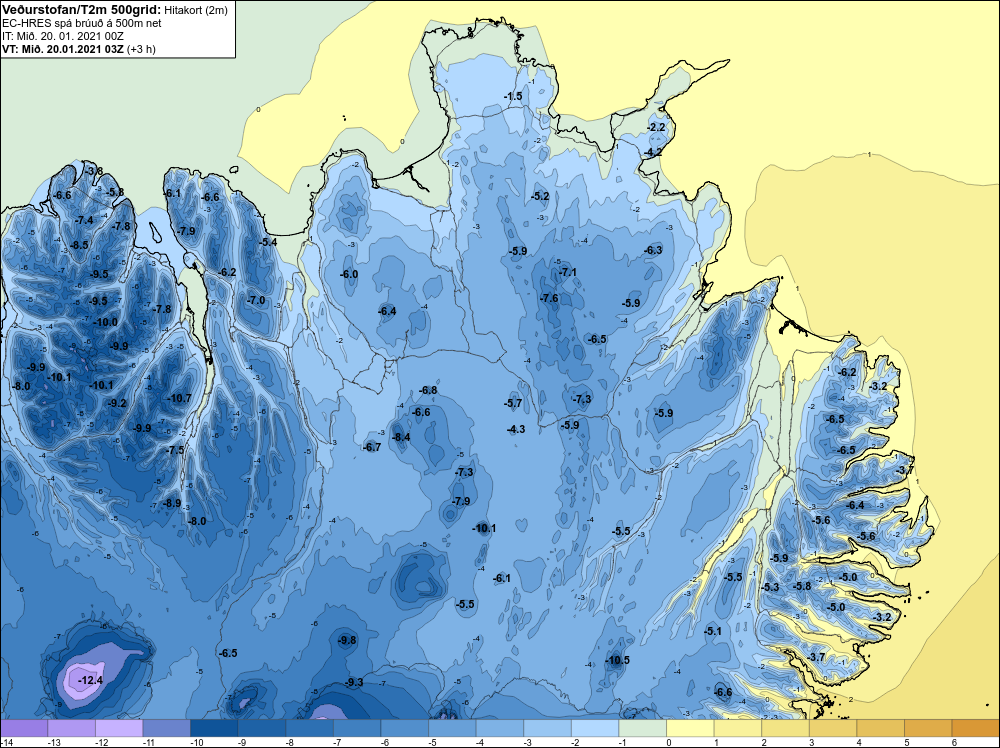
Task: Click the -4.2 temperature value
Action: 653,152
